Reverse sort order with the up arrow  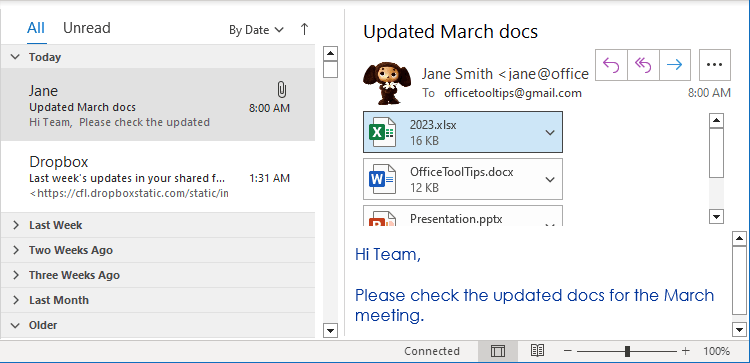click(304, 29)
